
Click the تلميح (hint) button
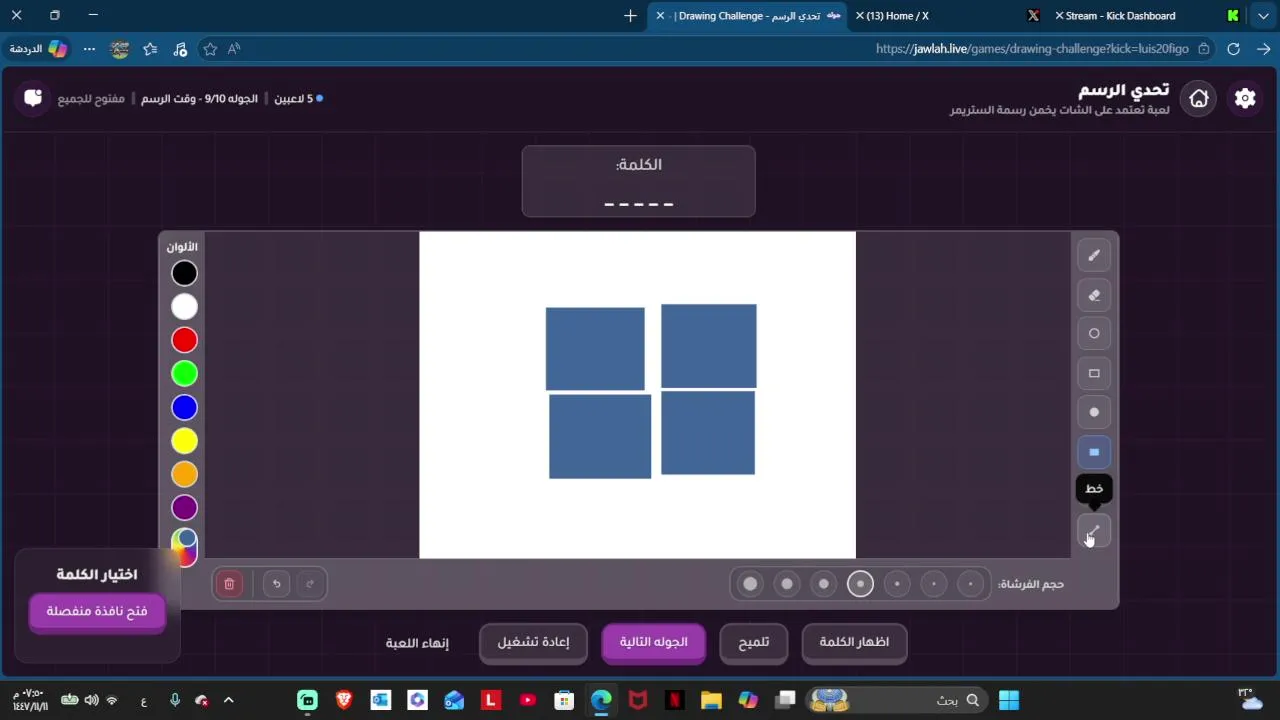point(753,642)
